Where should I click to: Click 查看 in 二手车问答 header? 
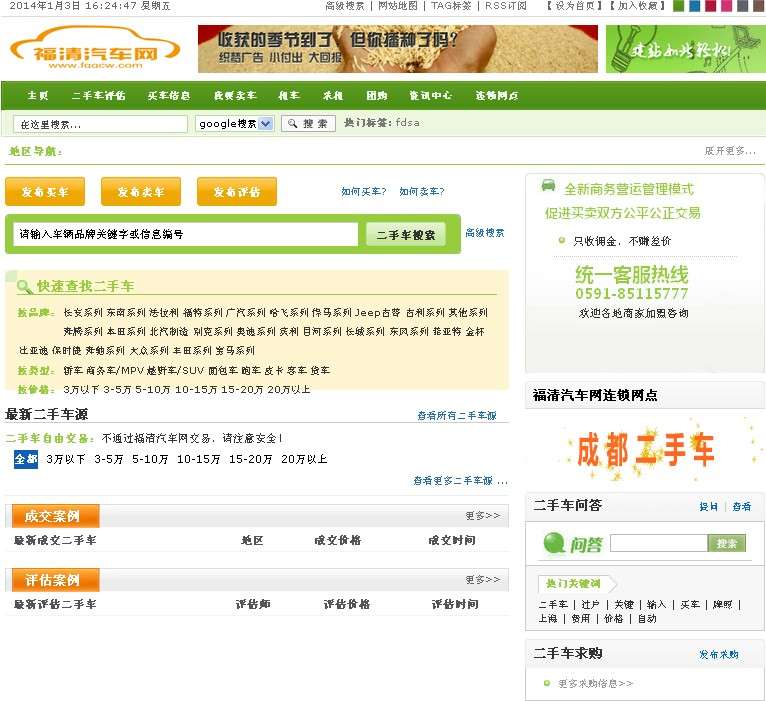pos(742,507)
